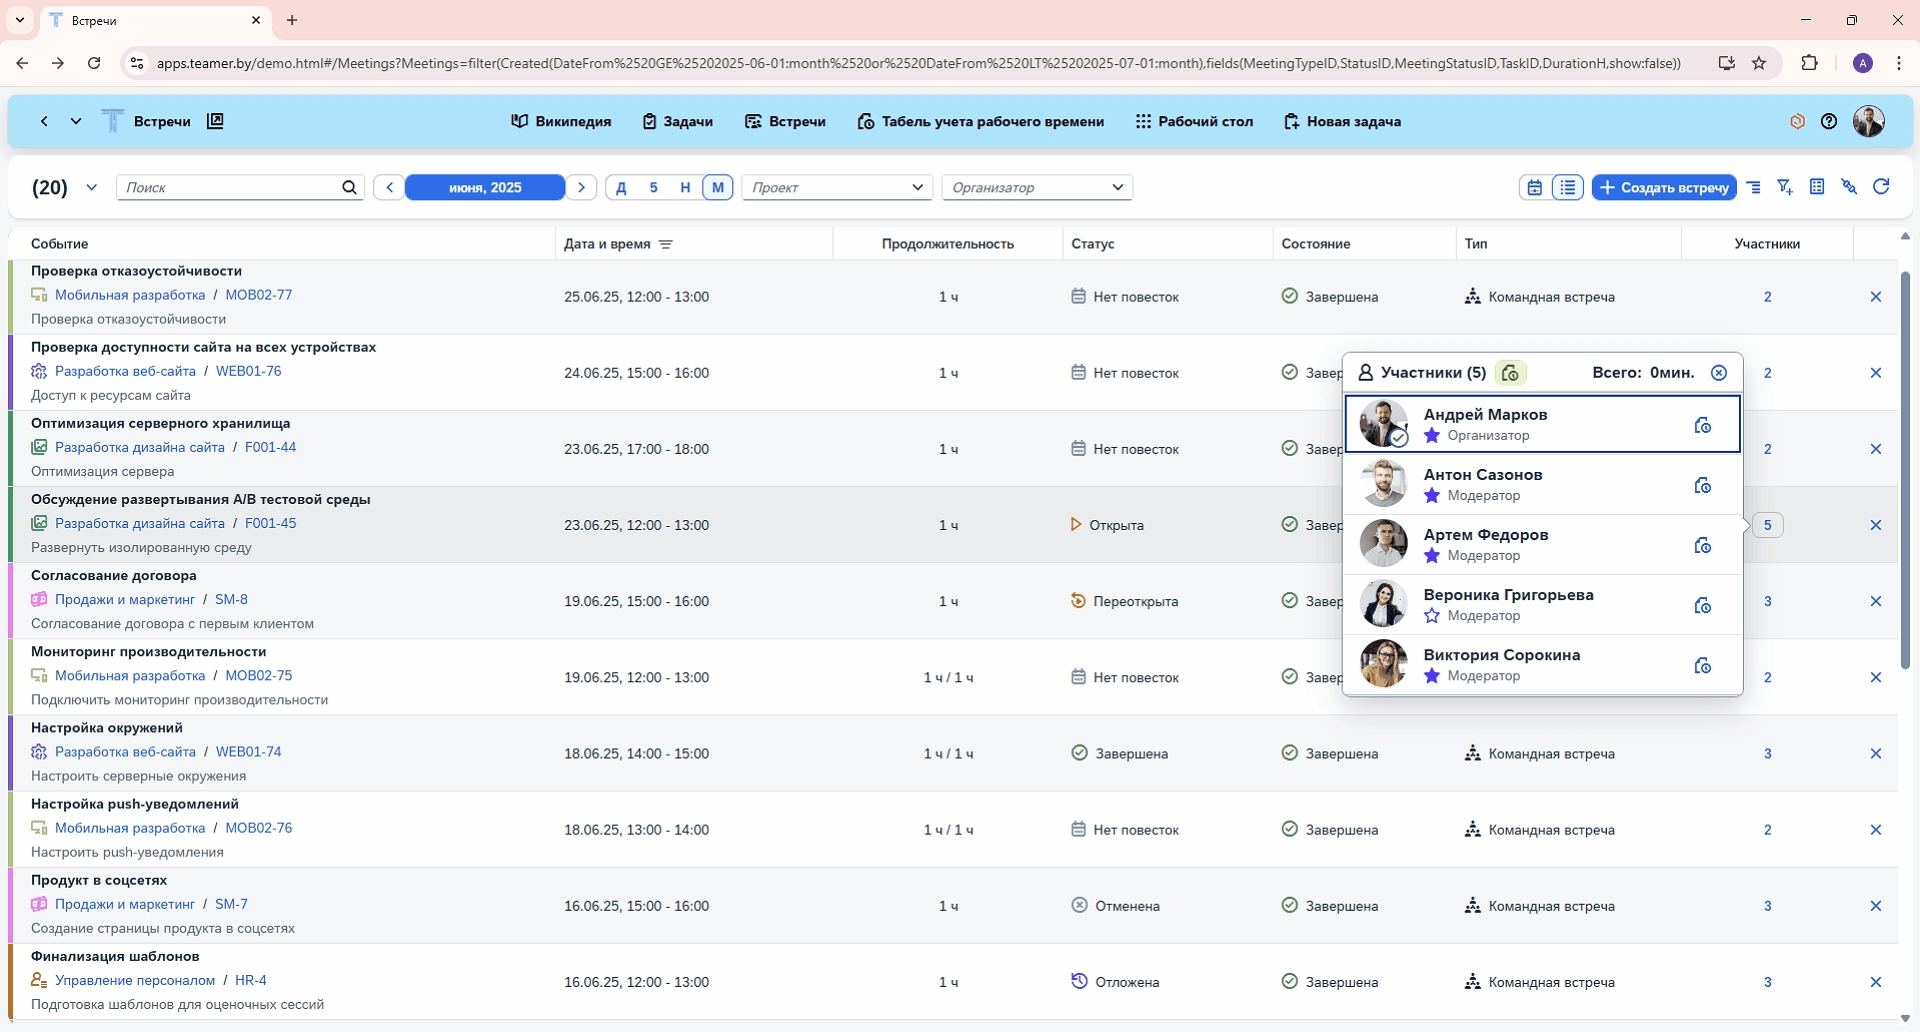Close the Участники popup panel
Viewport: 1920px width, 1032px height.
(1718, 373)
